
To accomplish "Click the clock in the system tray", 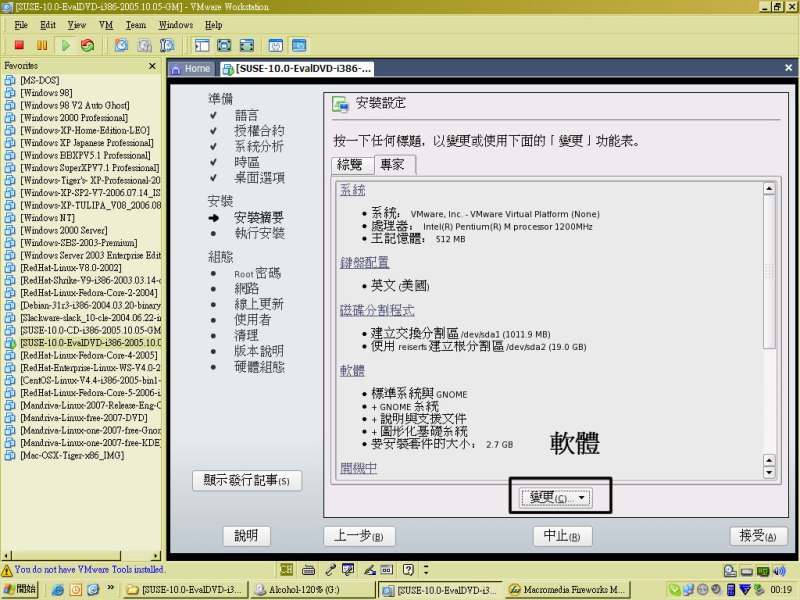I will [781, 590].
